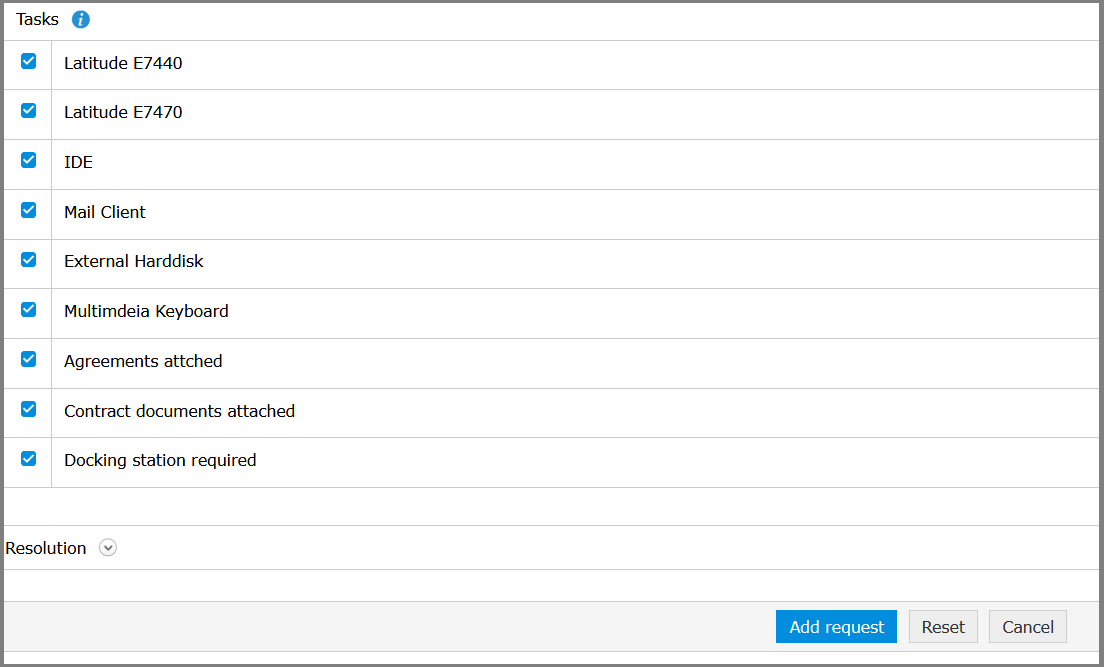
Task: Click the Resolution section label
Action: pyautogui.click(x=46, y=548)
